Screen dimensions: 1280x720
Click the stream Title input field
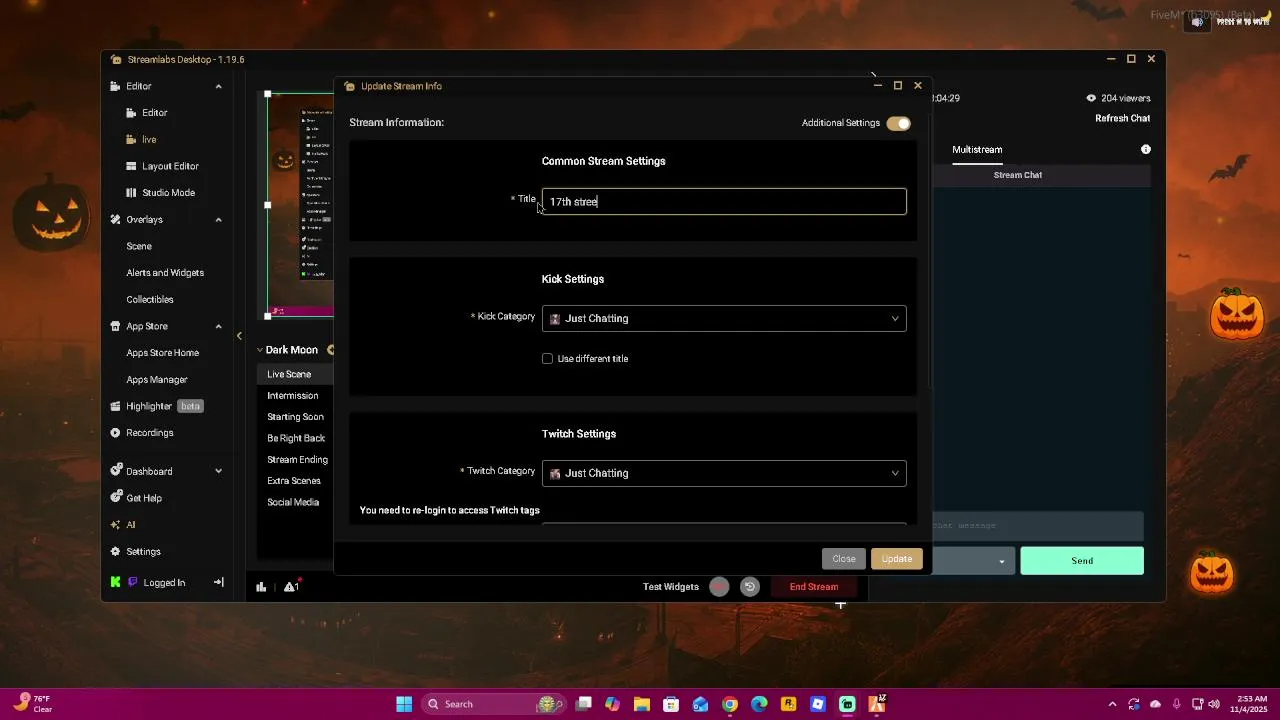pyautogui.click(x=724, y=201)
